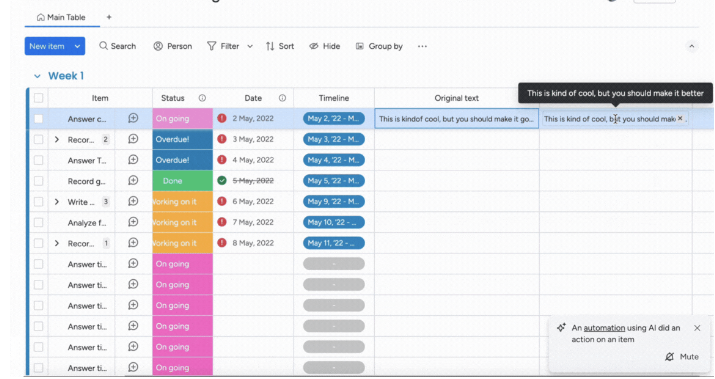715x379 pixels.
Task: Select the checkbox for the Record g... row
Action: coord(38,181)
